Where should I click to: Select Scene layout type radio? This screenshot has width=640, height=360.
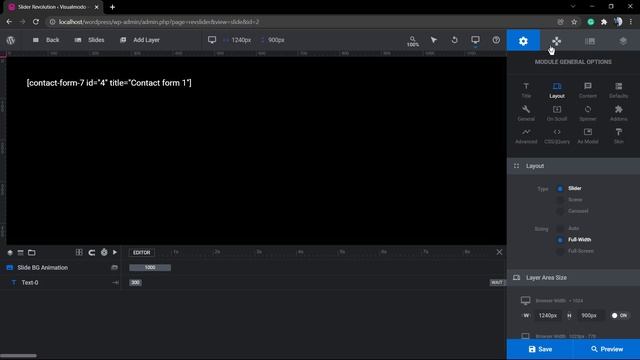560,200
